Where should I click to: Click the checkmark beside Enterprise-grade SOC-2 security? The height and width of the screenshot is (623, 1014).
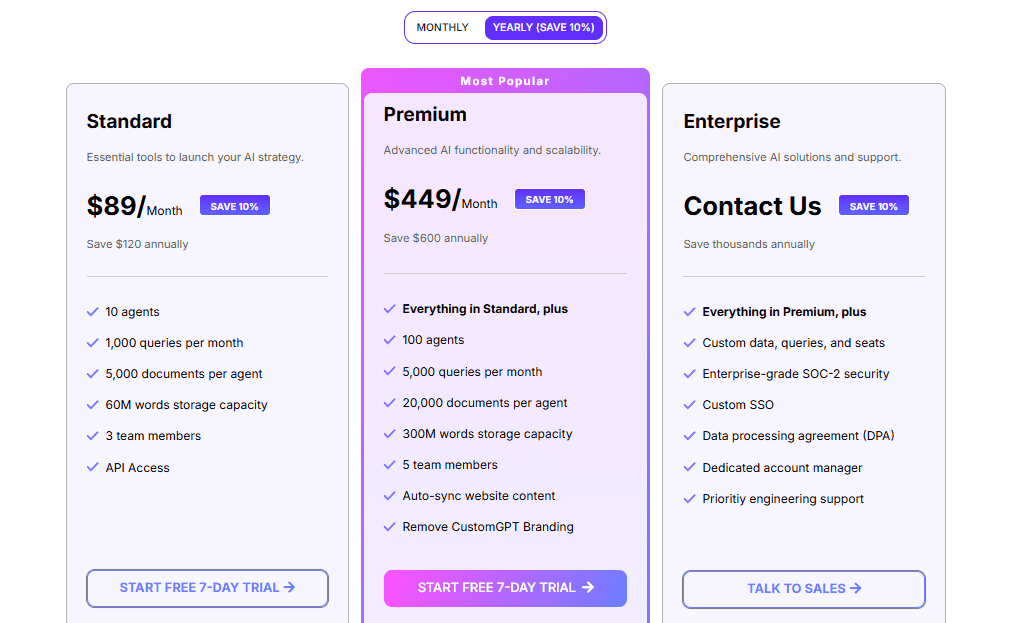tap(689, 373)
